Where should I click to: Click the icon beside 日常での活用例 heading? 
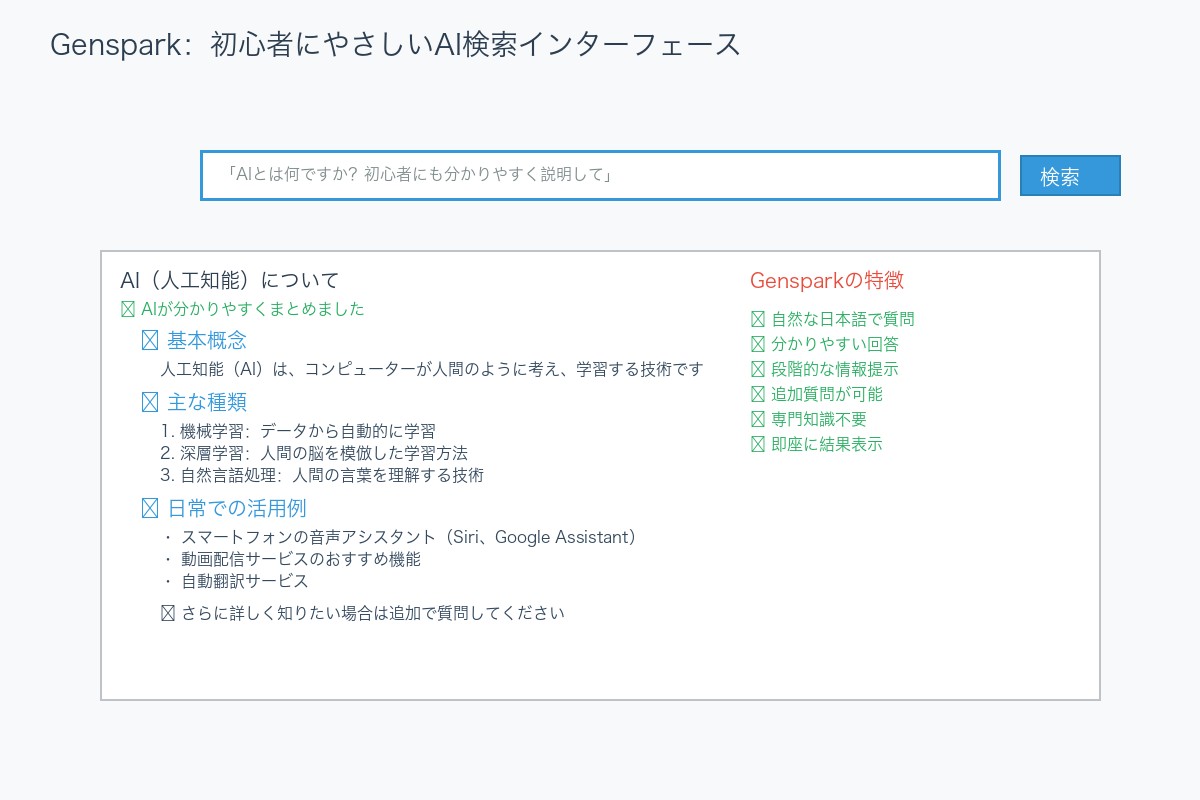pos(150,509)
